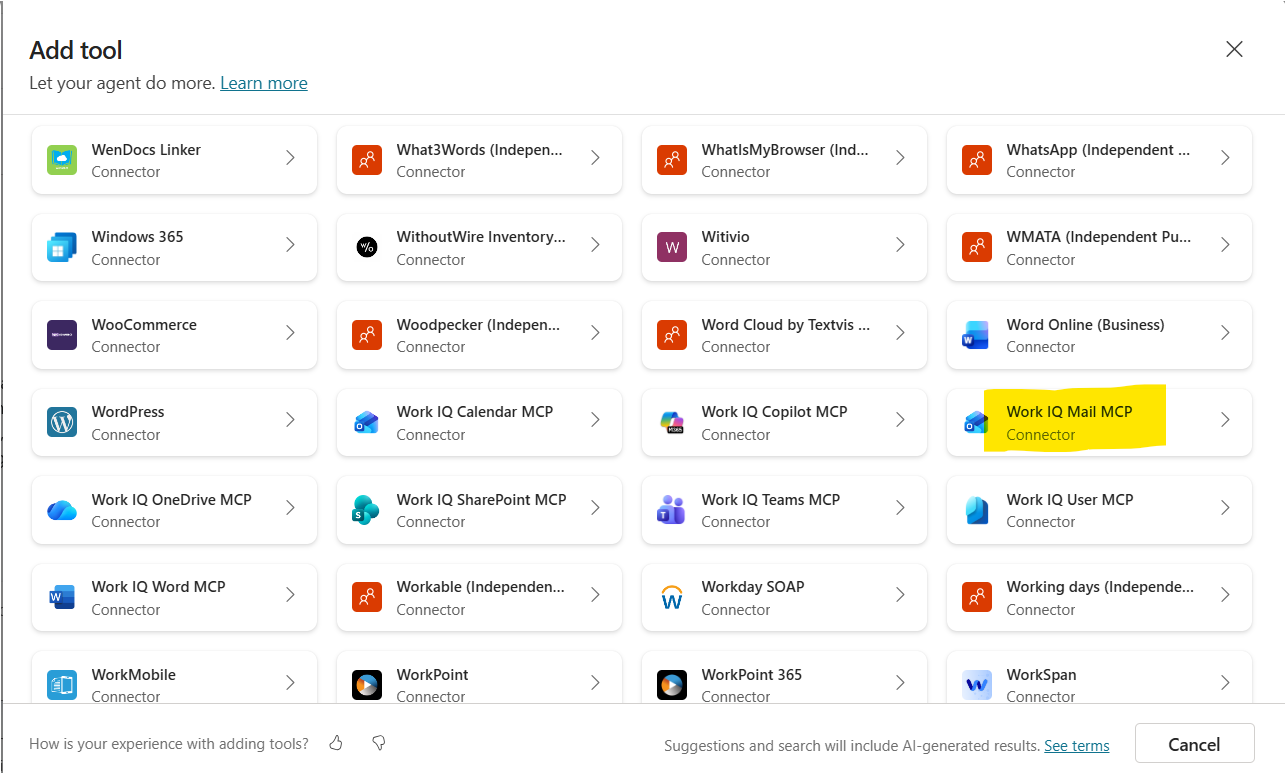Select the Work IQ SharePoint MCP name
This screenshot has height=773, width=1285.
pos(481,499)
